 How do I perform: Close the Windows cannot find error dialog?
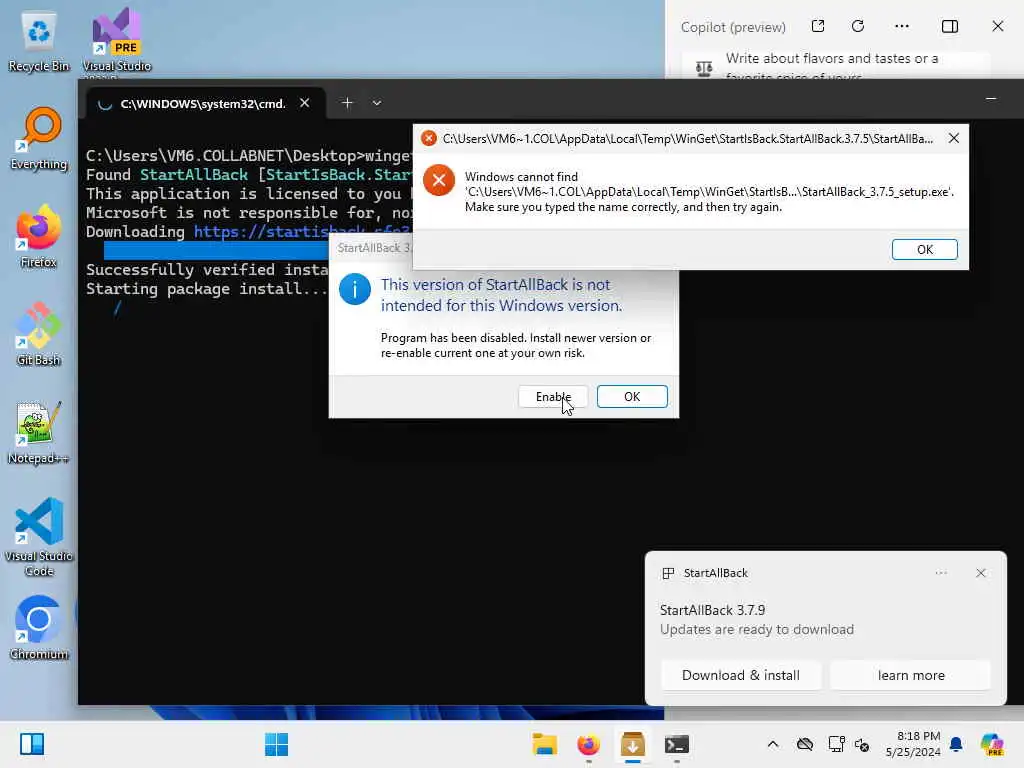953,138
